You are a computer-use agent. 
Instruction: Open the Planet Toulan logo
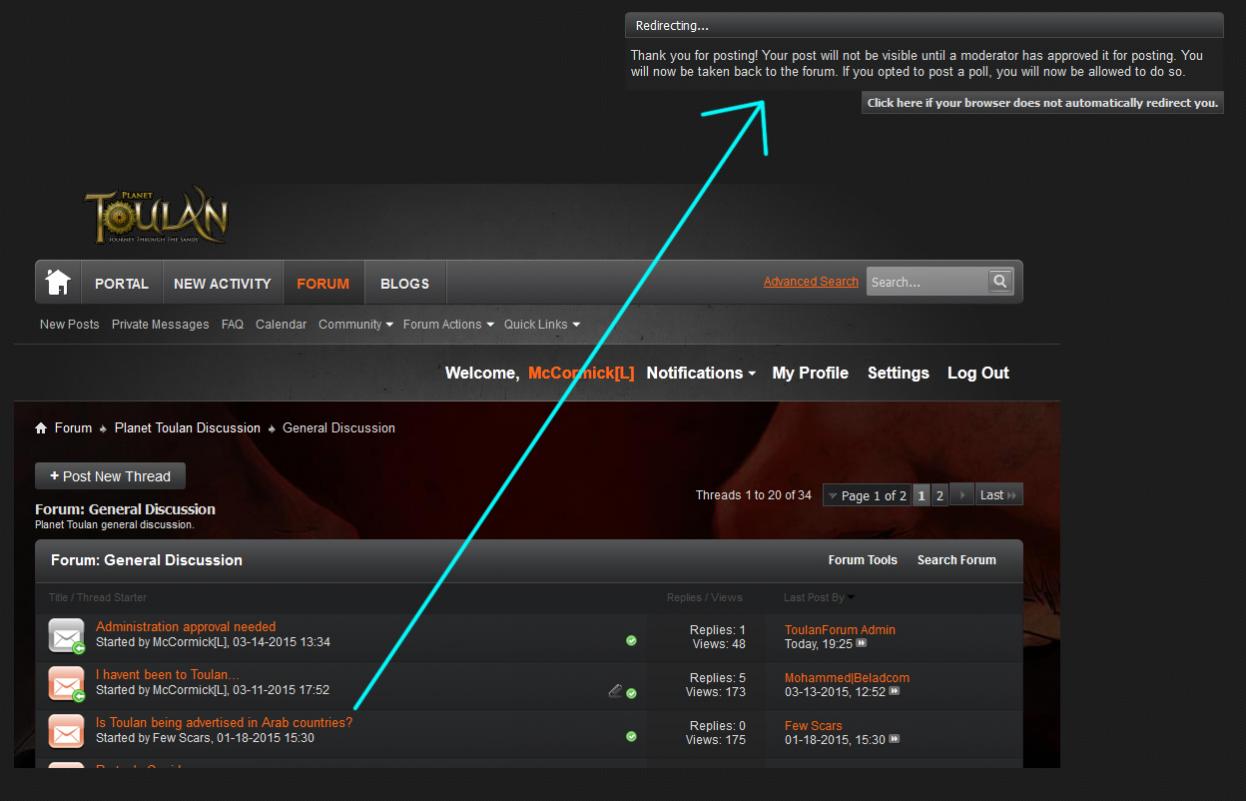coord(156,214)
